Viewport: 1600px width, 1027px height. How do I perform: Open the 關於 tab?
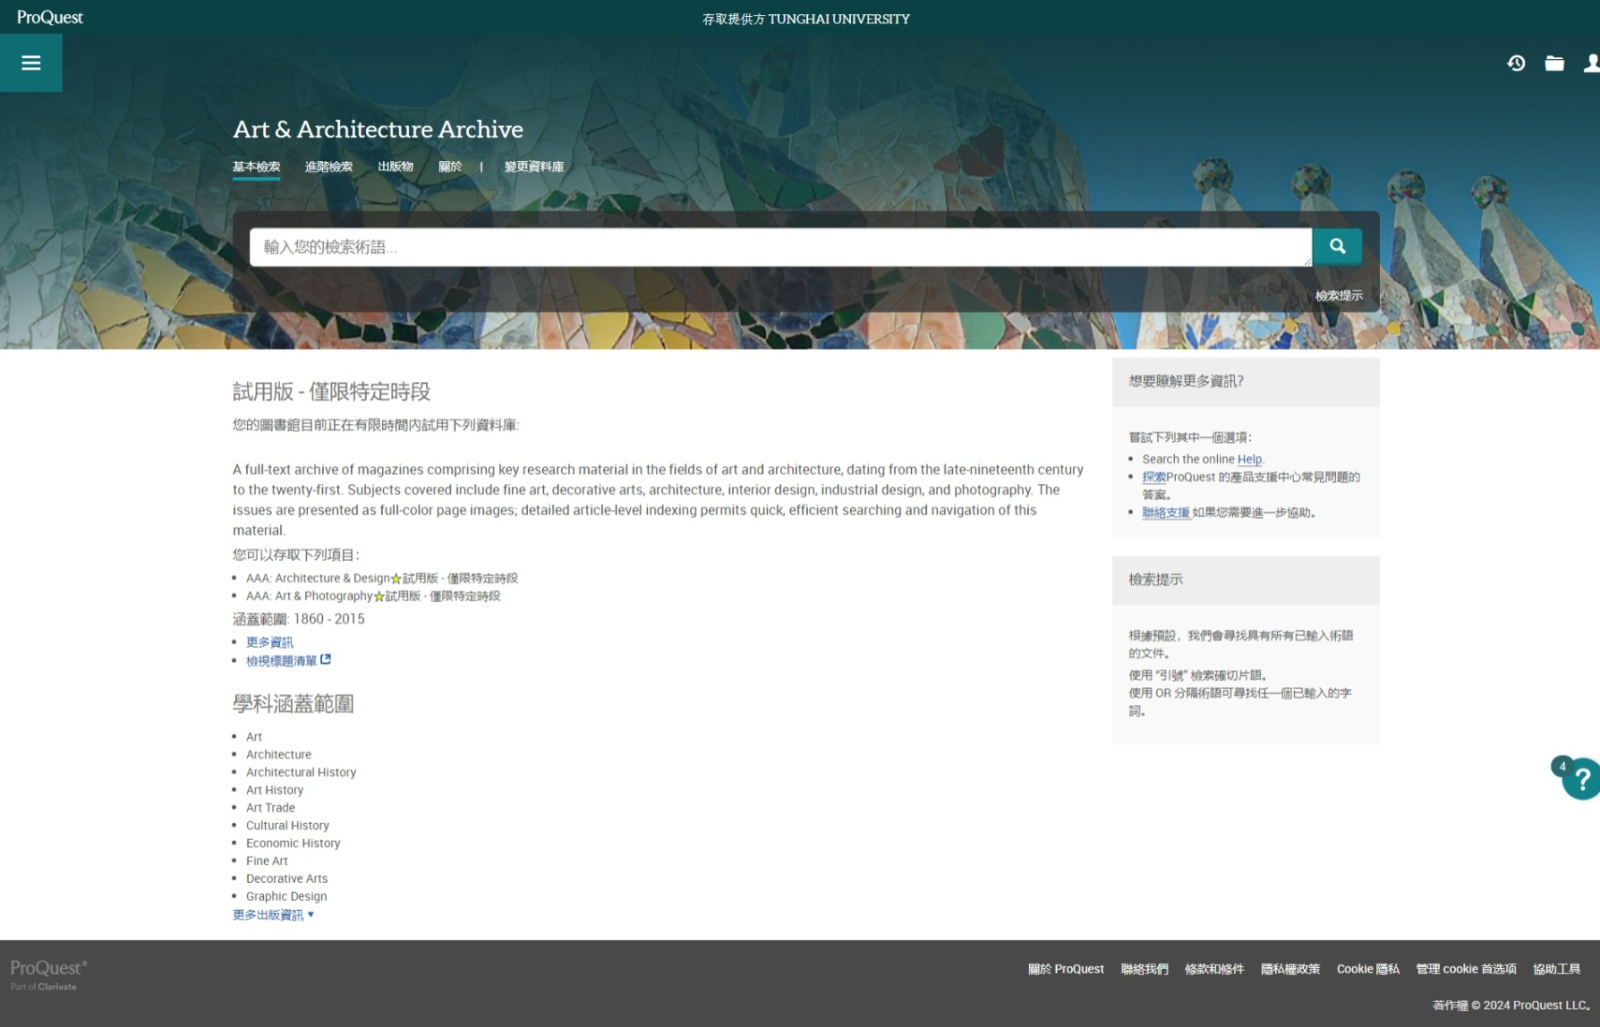pos(450,167)
